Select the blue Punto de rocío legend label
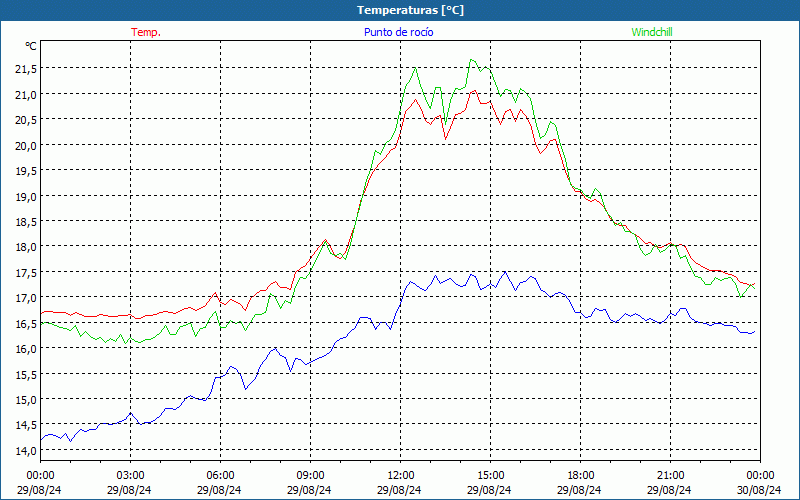The width and height of the screenshot is (800, 500). point(398,32)
